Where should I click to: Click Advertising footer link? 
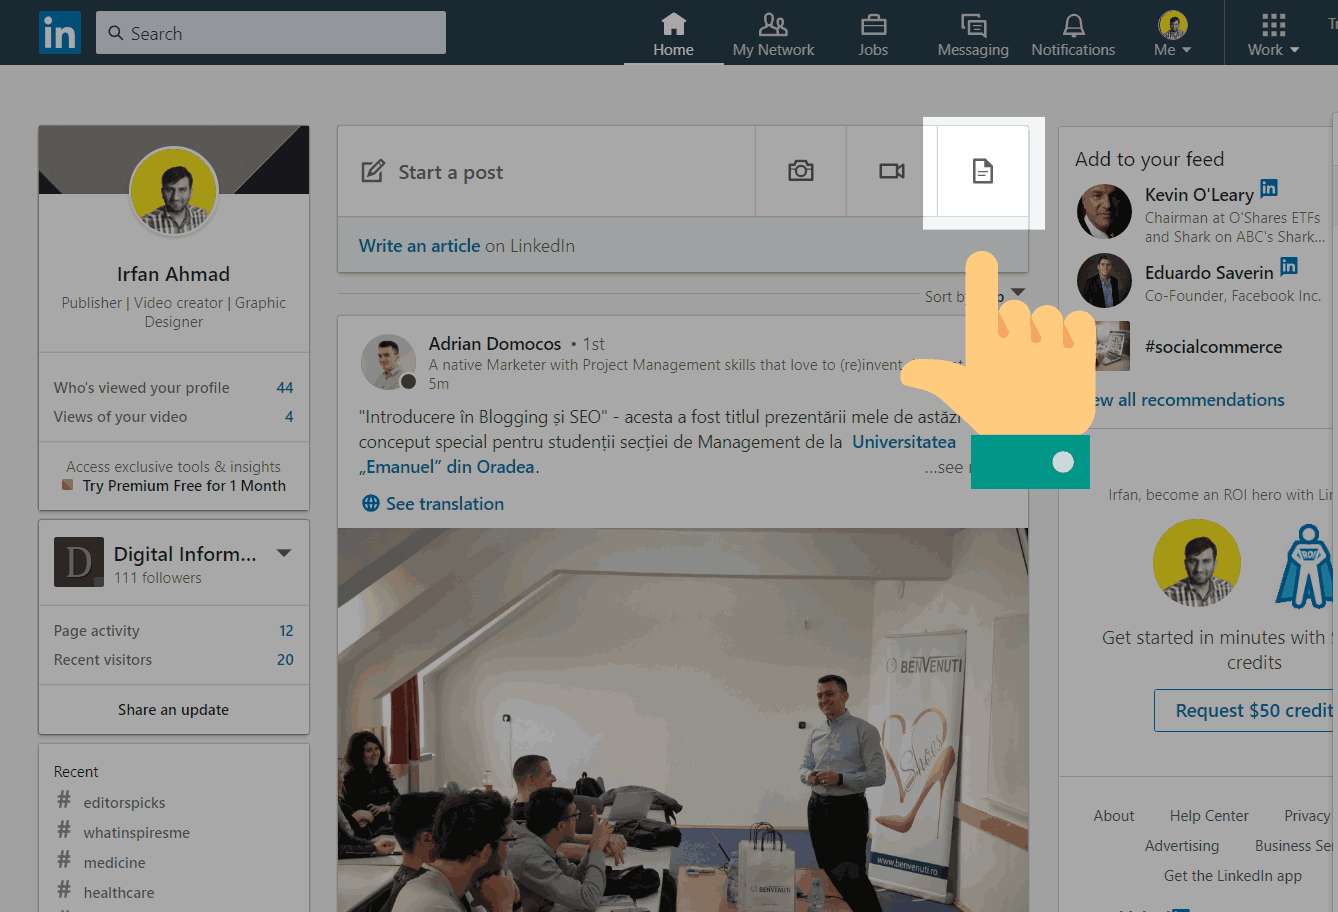[x=1182, y=845]
